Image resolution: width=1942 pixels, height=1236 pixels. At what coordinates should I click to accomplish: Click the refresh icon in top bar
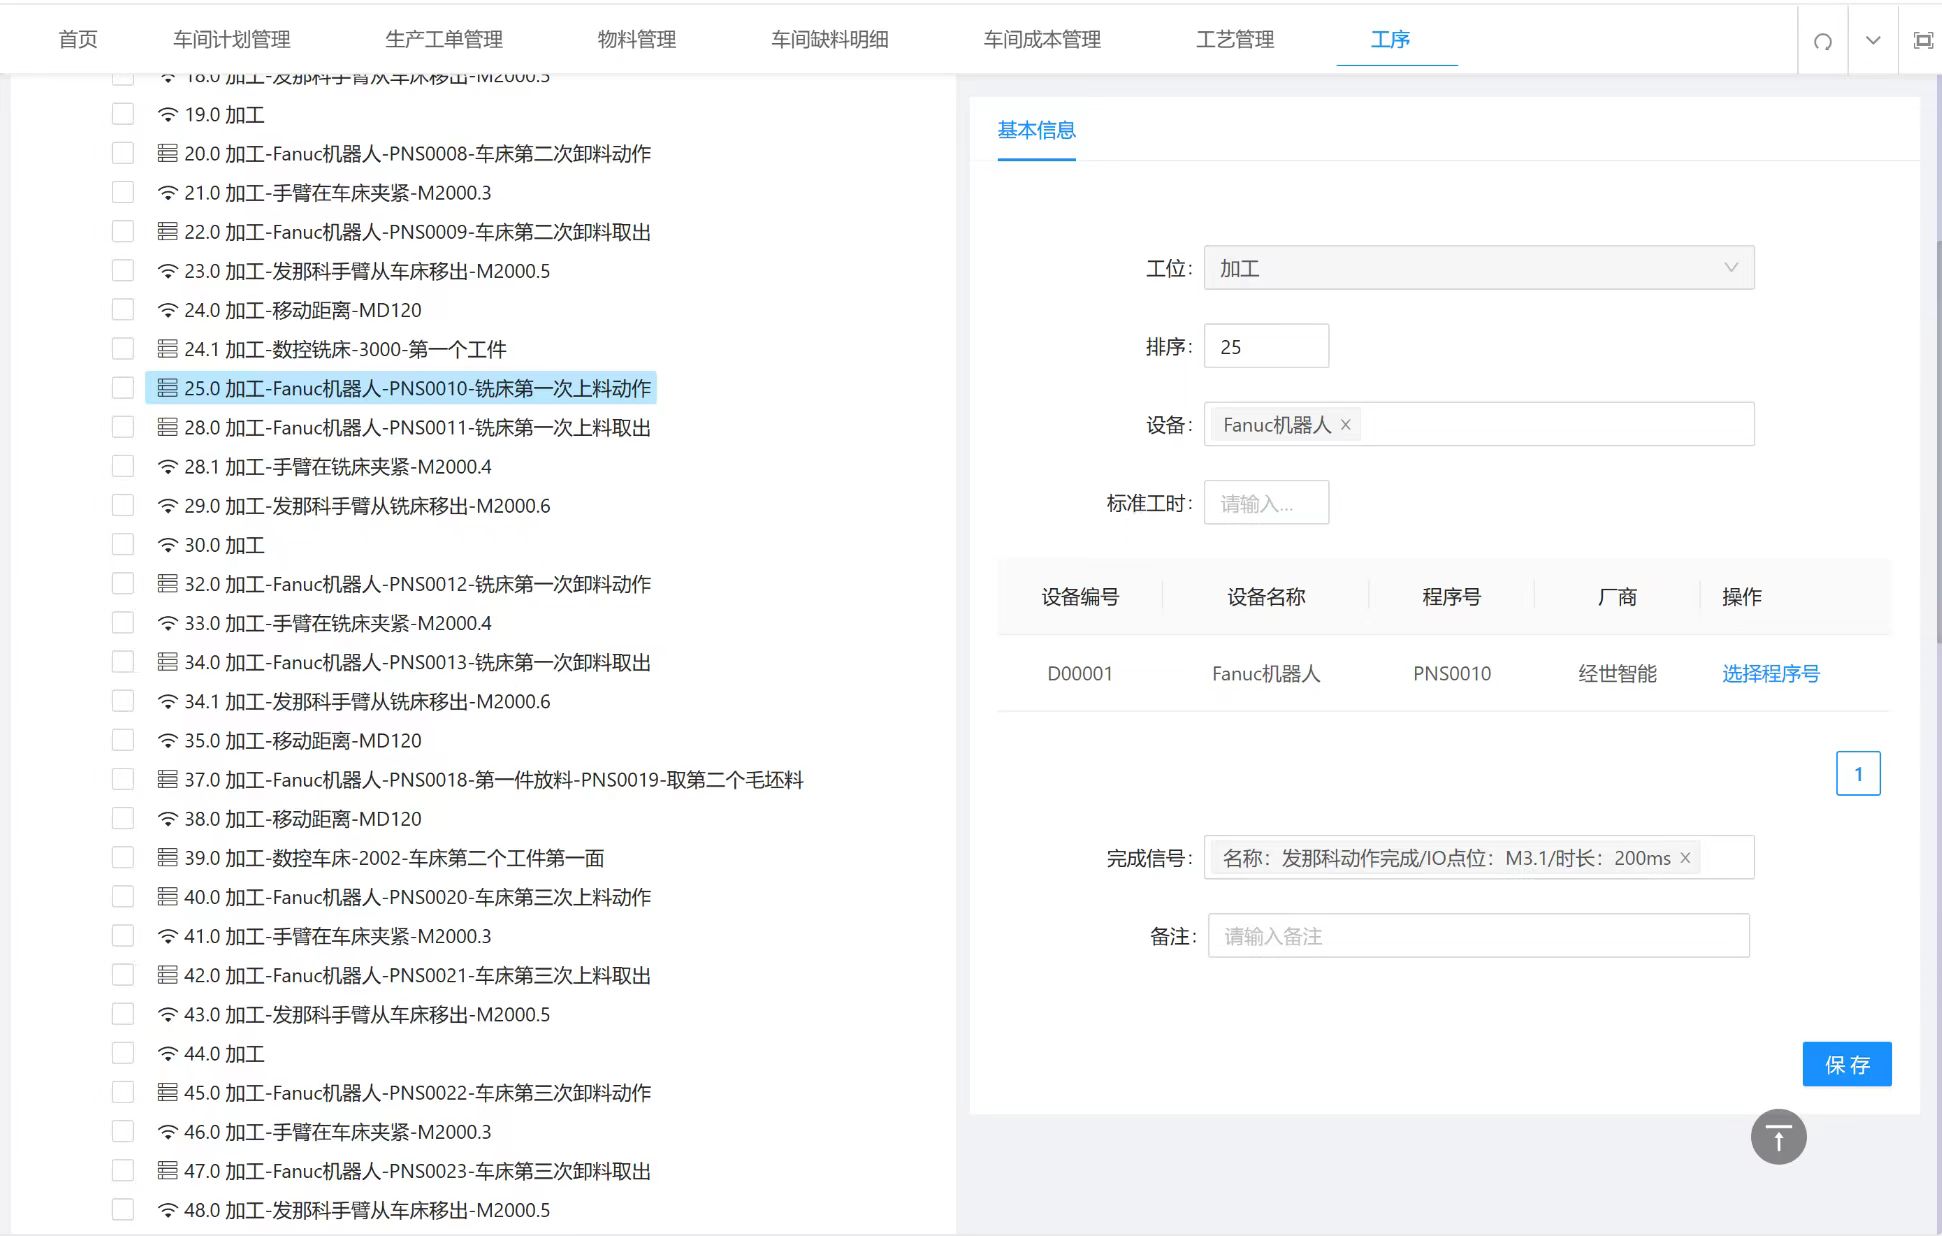pyautogui.click(x=1822, y=41)
